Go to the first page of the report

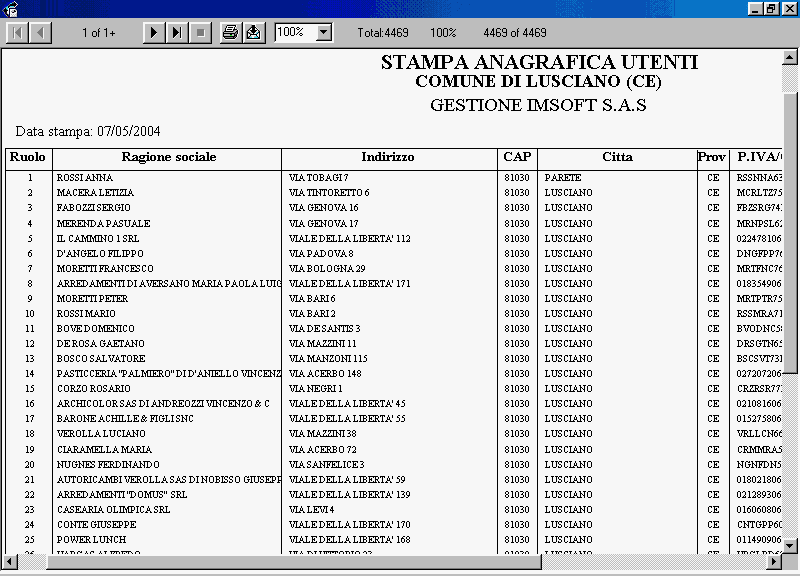point(17,33)
